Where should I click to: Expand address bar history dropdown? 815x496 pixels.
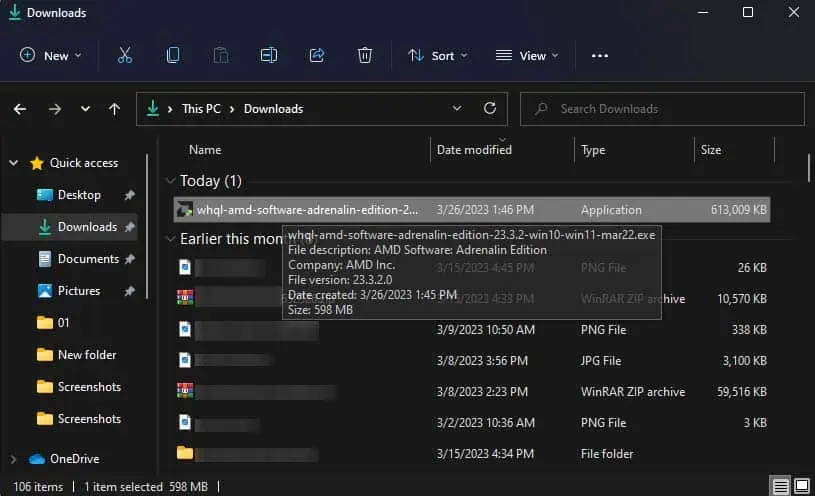click(457, 108)
